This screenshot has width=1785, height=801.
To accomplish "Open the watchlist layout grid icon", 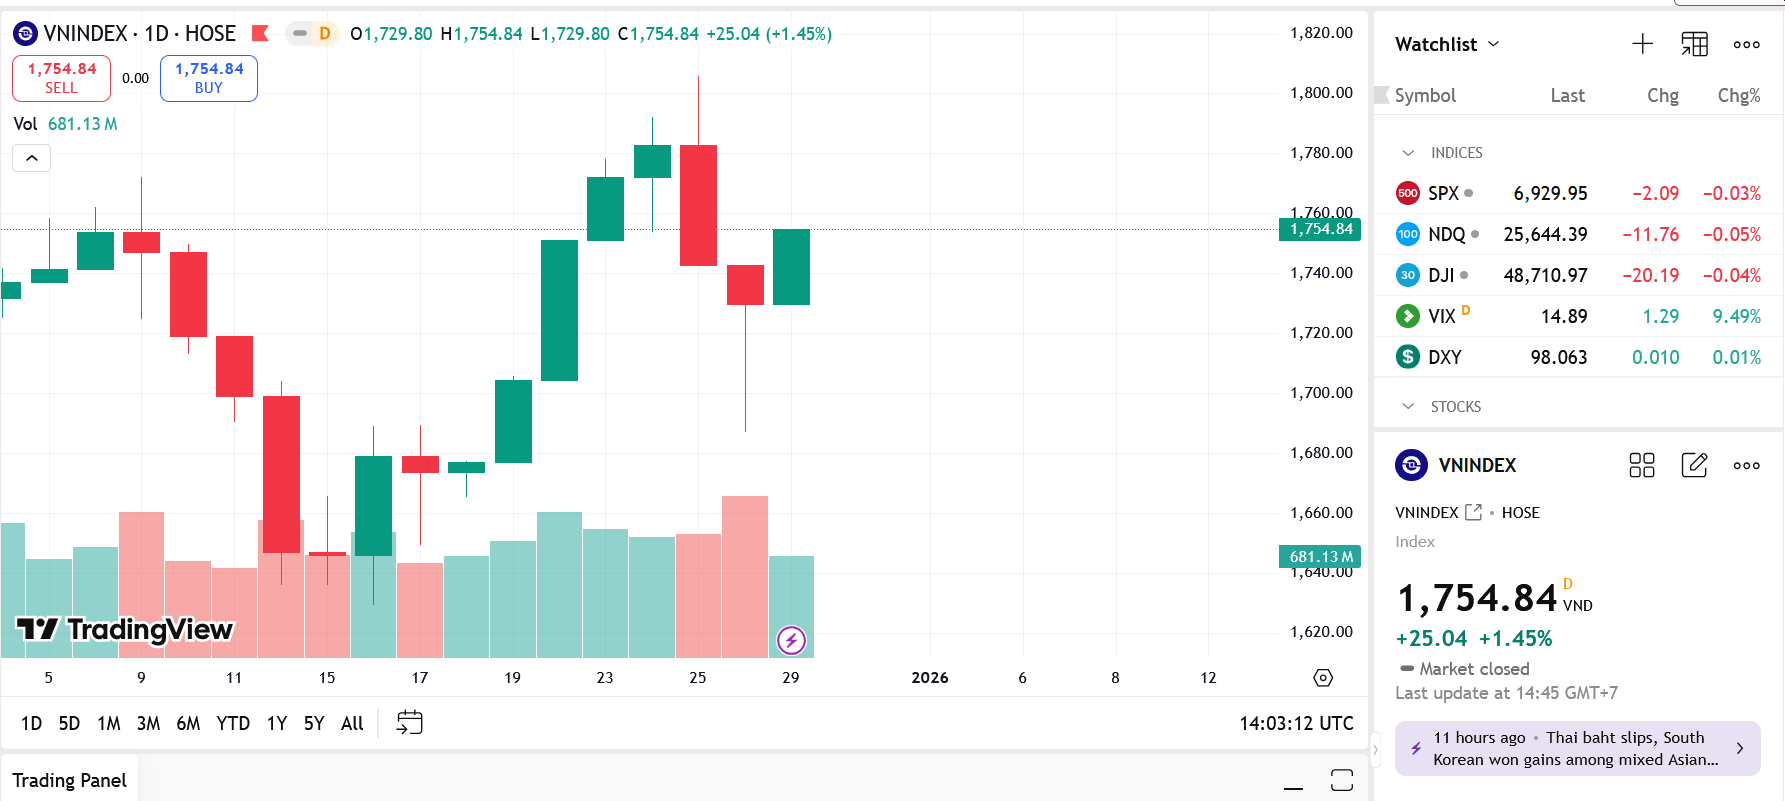I will pos(1694,43).
